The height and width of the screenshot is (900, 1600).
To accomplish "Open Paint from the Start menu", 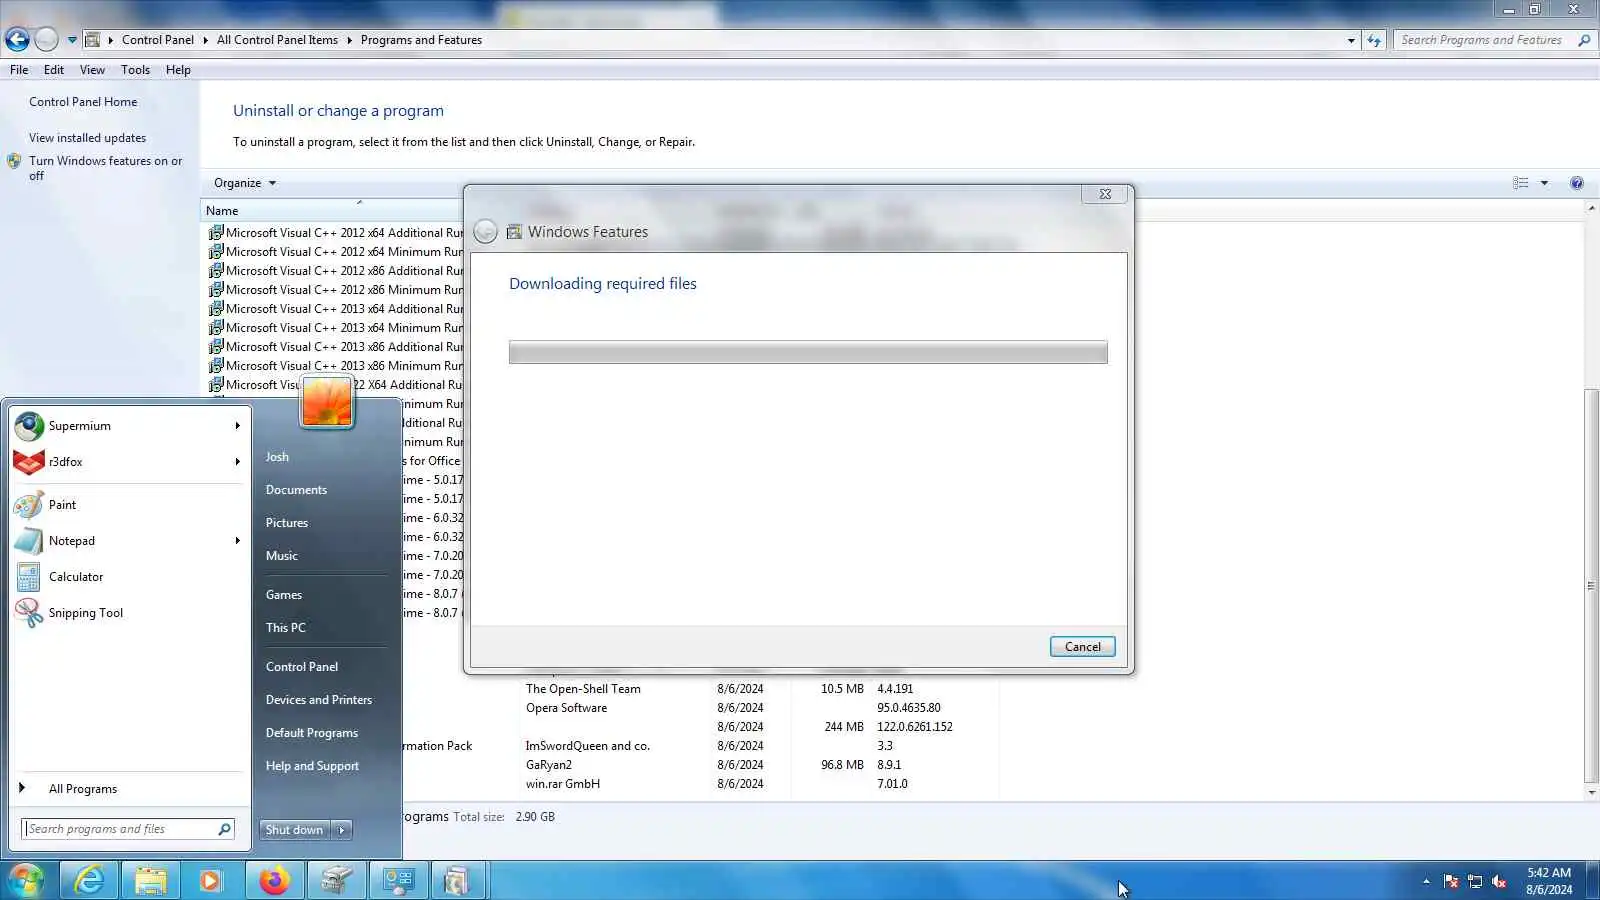I will (x=128, y=505).
